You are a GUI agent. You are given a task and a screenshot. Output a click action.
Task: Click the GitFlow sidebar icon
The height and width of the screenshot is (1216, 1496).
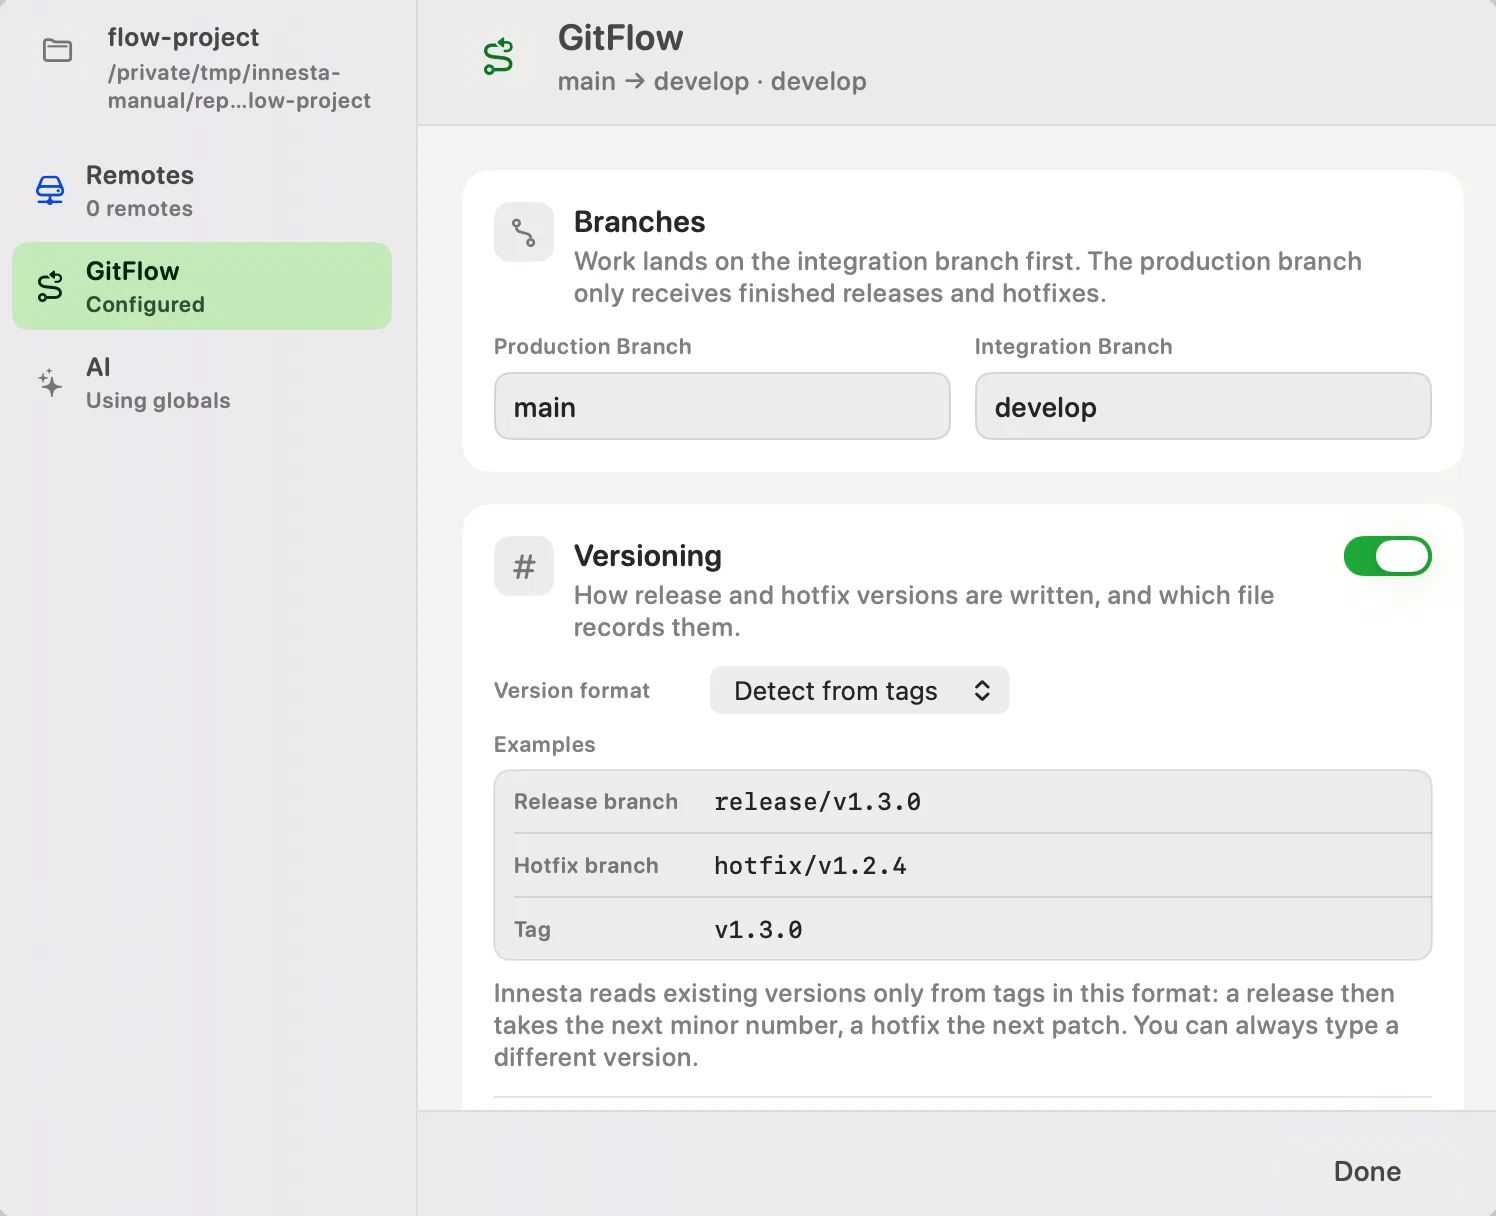pyautogui.click(x=50, y=286)
